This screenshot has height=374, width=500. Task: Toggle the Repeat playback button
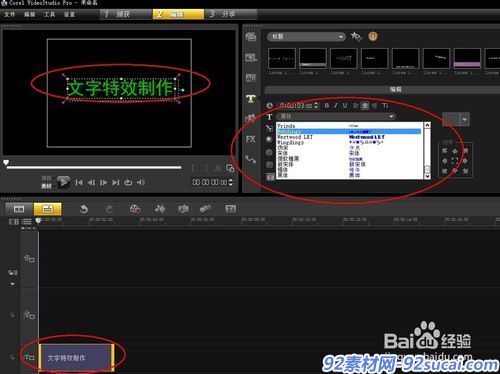coord(128,182)
